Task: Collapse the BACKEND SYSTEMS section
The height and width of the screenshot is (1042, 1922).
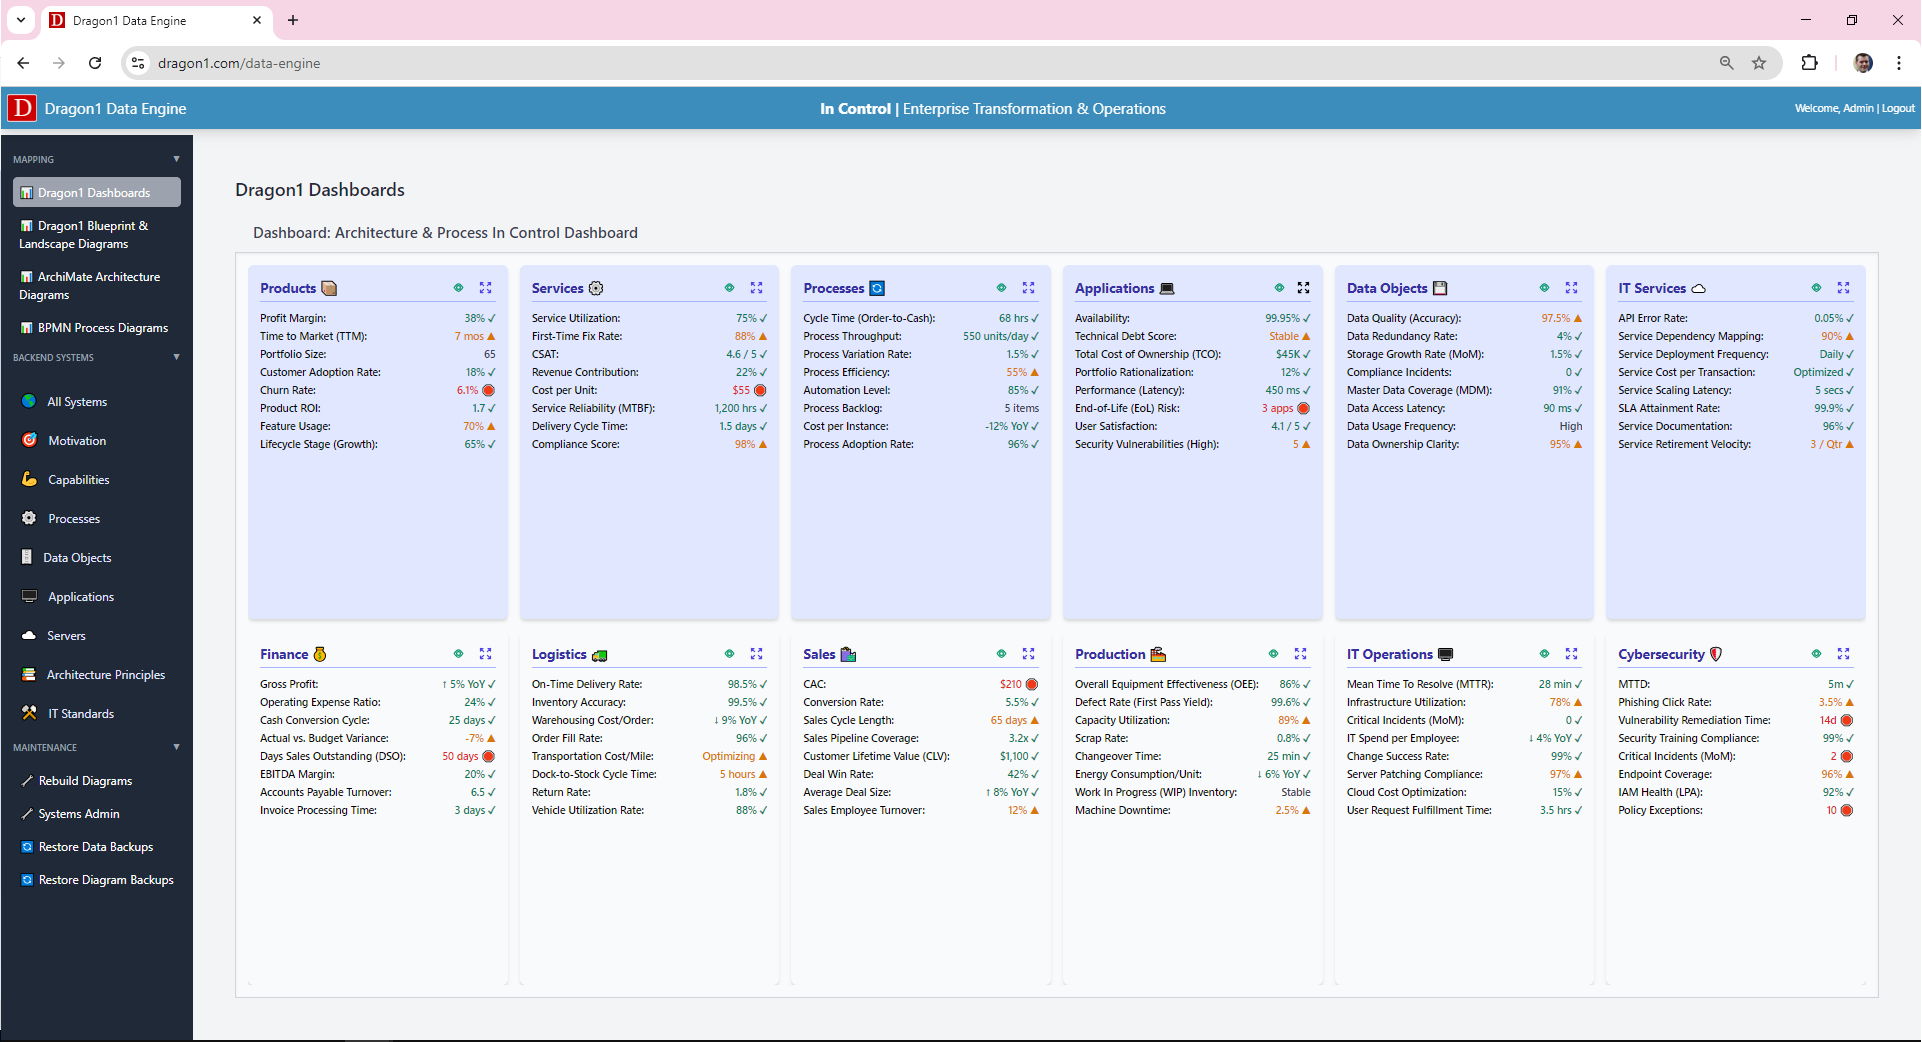Action: (x=176, y=357)
